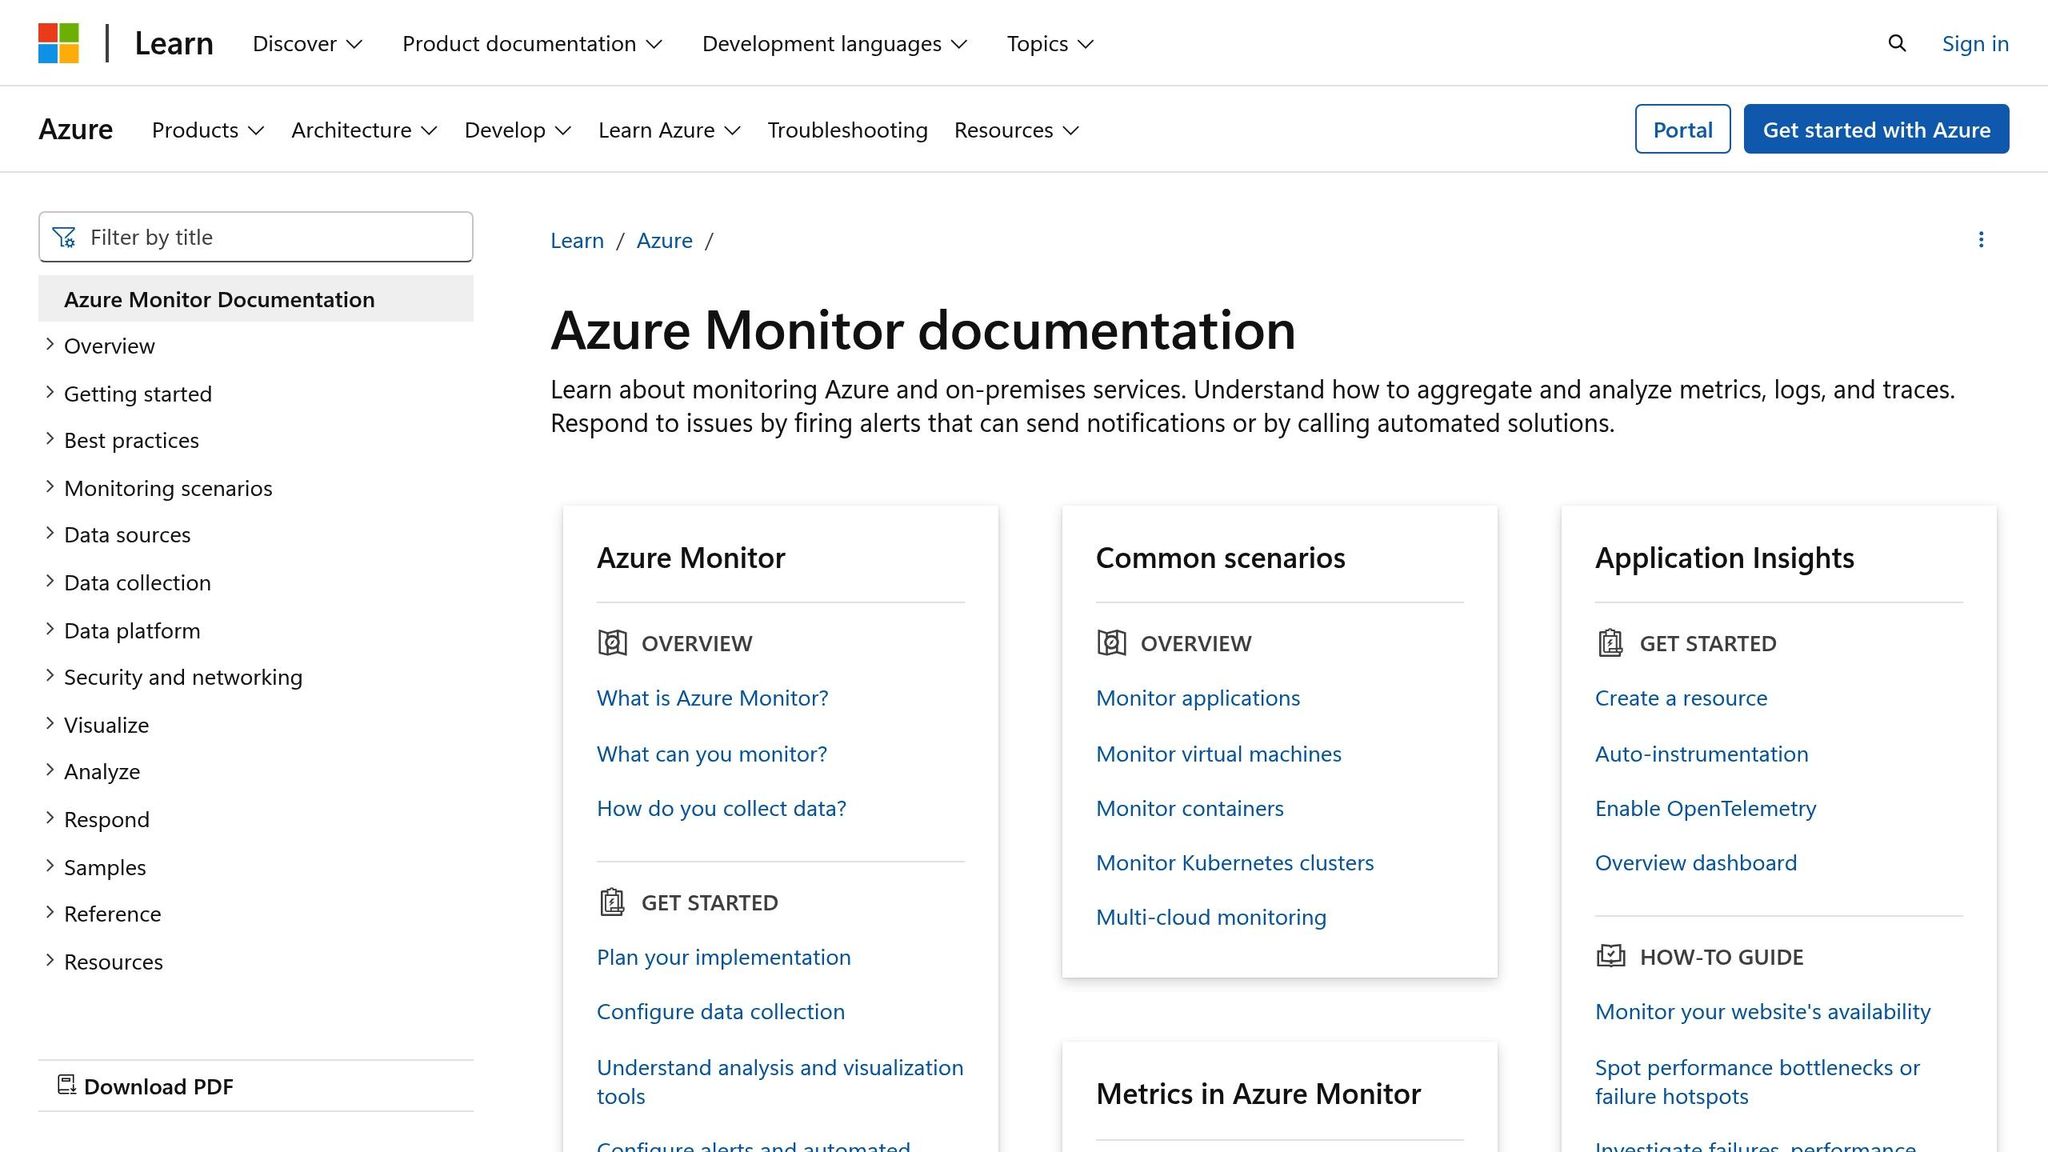Click the filter icon in the title filter box

[64, 237]
